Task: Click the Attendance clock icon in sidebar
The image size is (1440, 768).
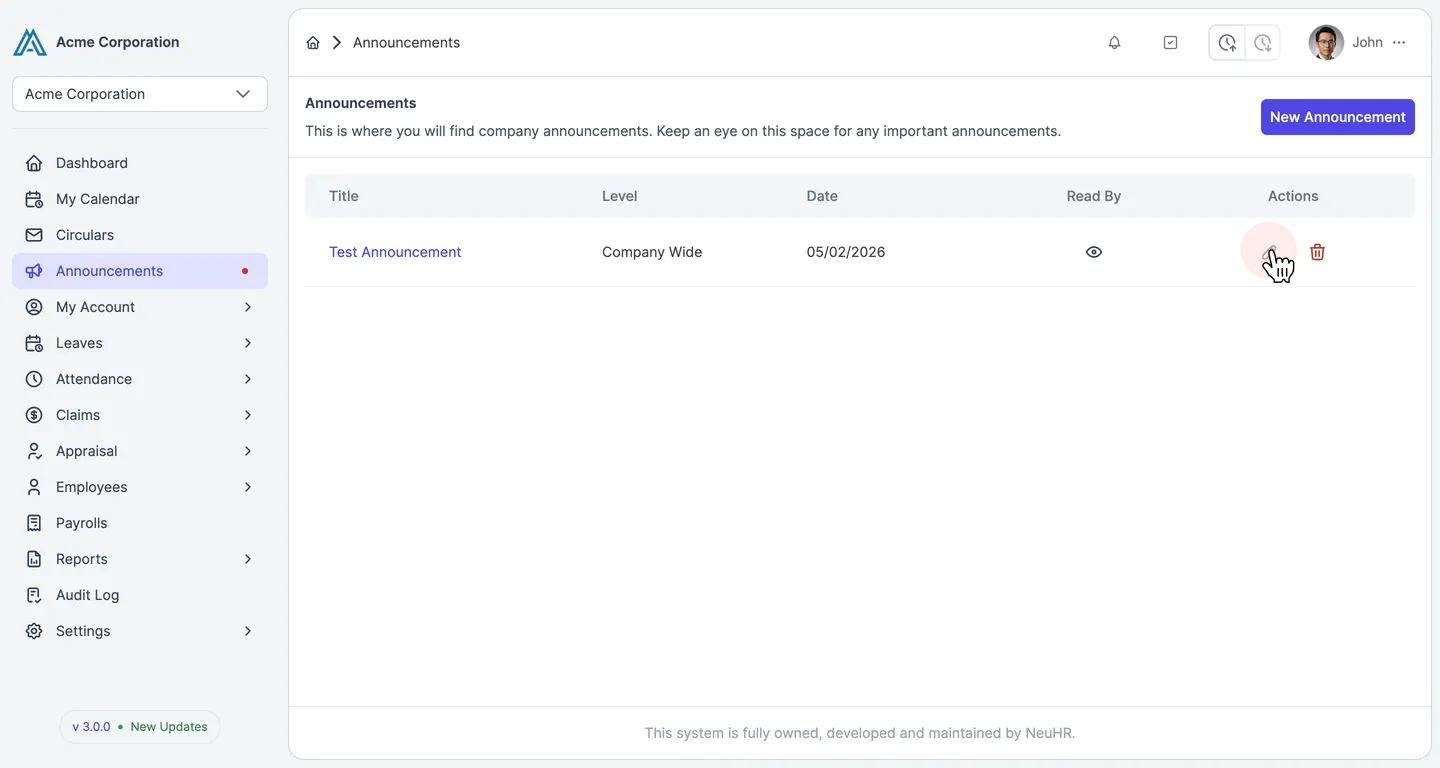Action: point(34,379)
